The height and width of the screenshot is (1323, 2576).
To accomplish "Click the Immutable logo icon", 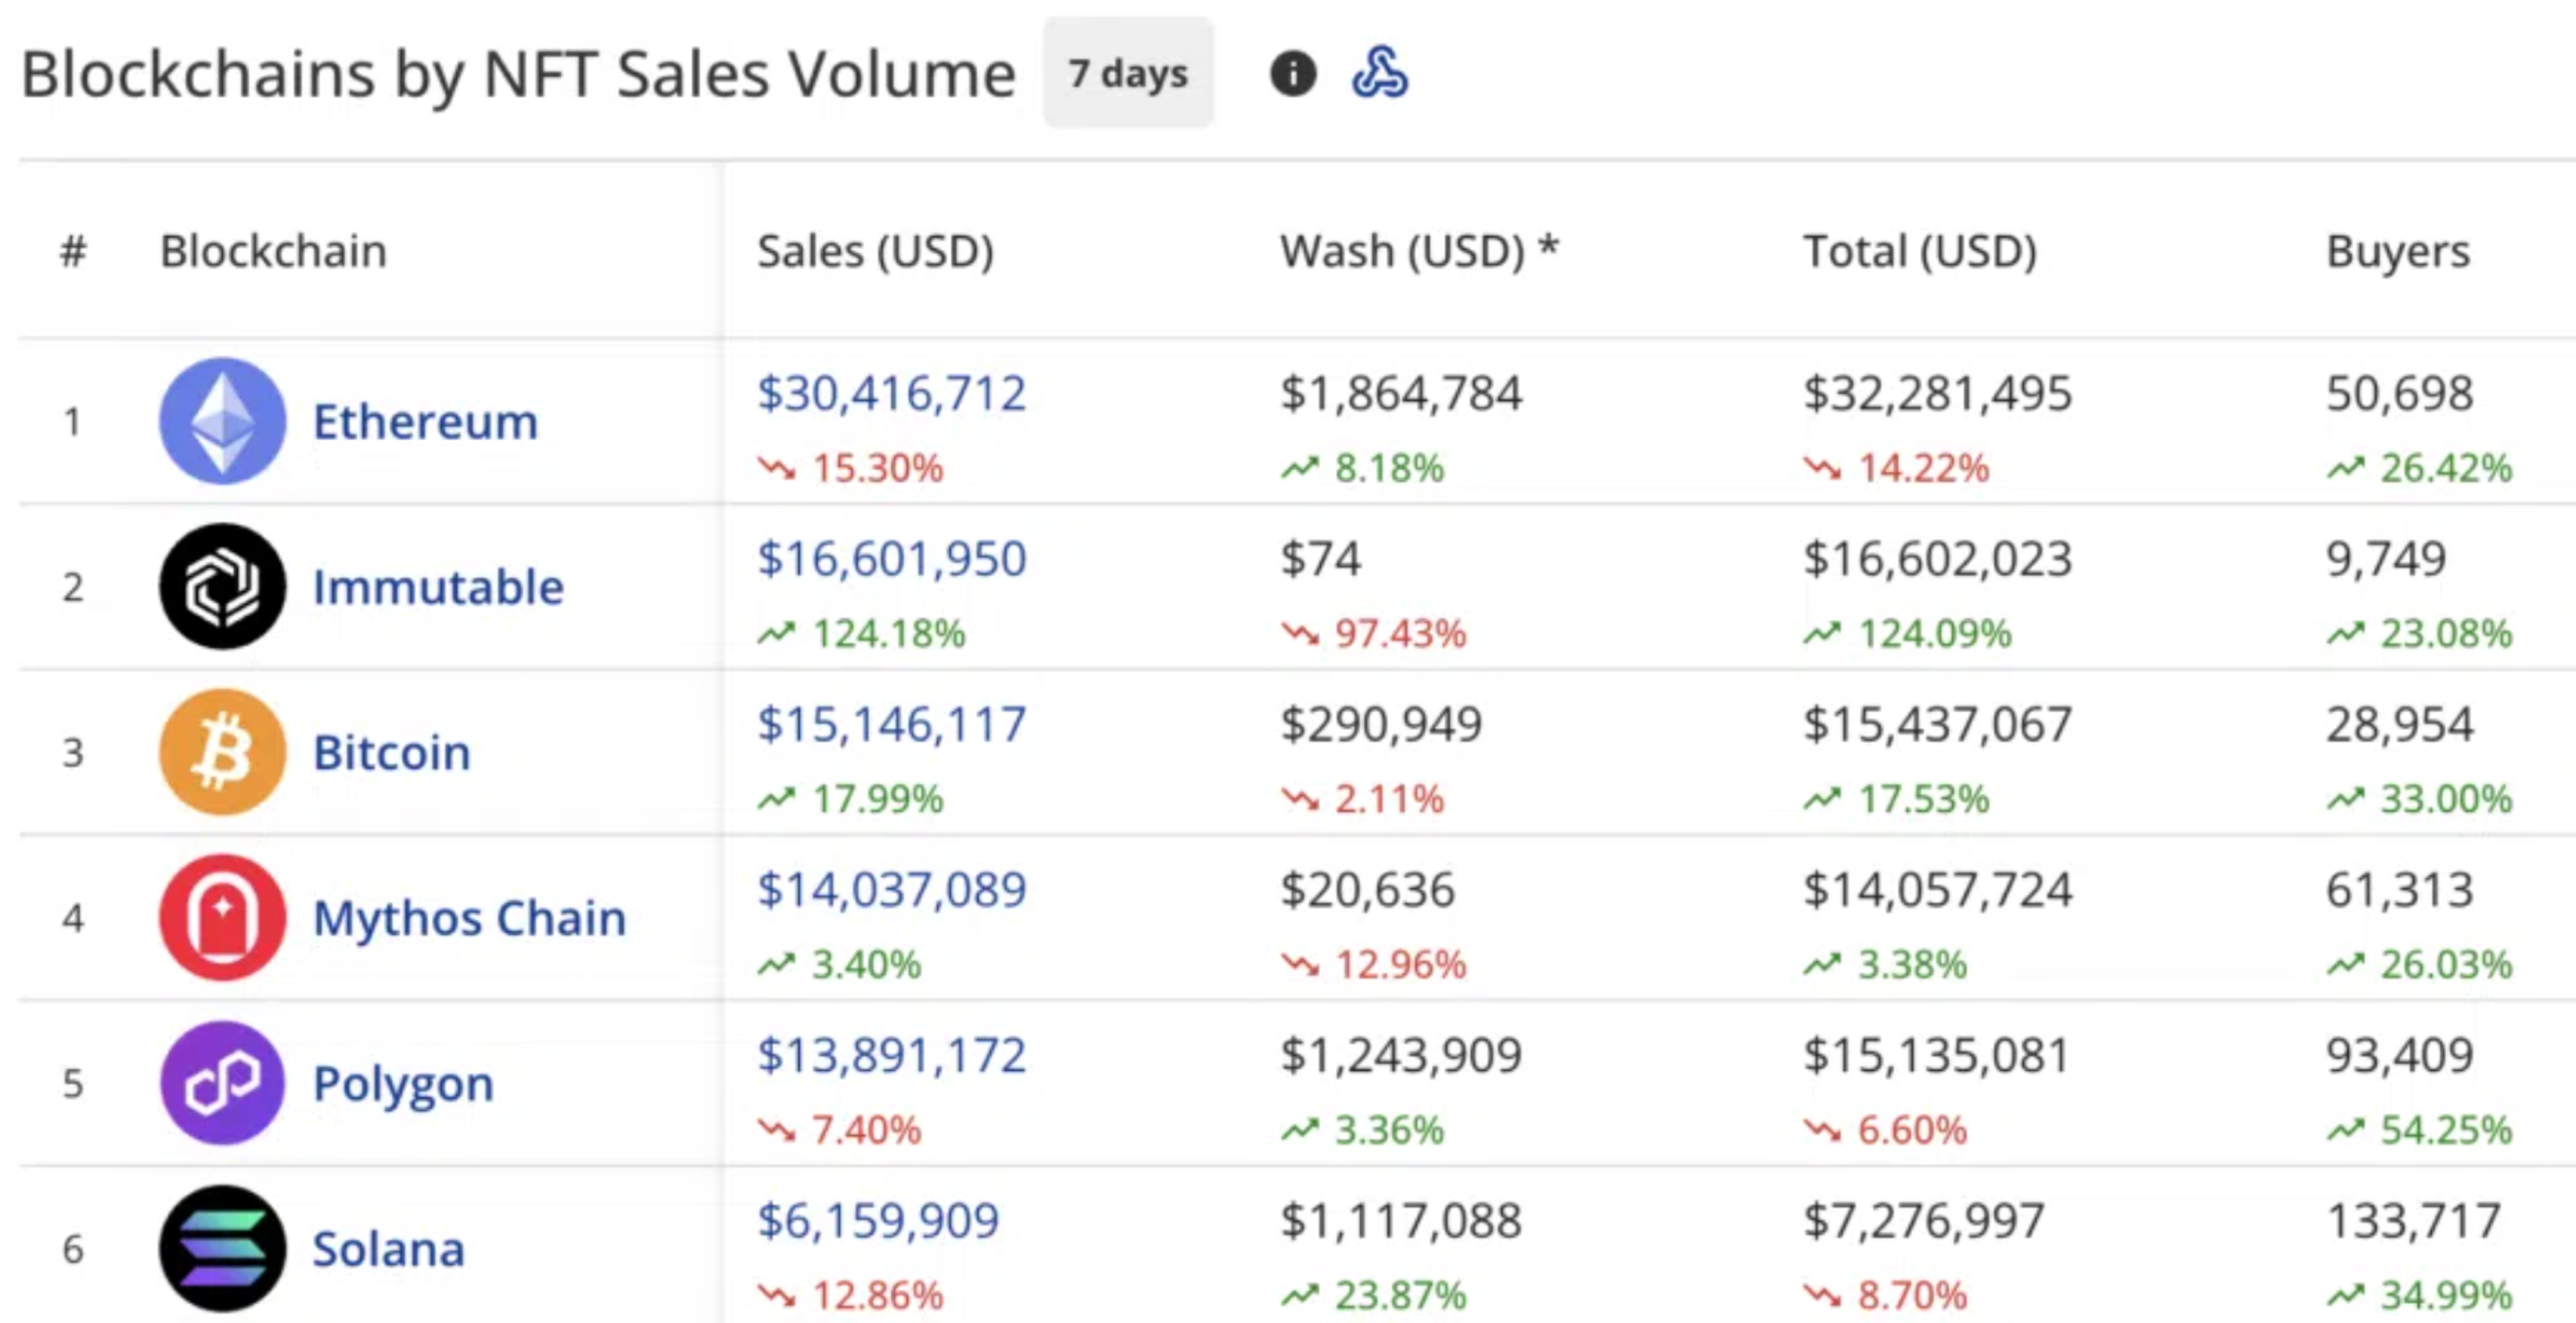I will (x=223, y=586).
